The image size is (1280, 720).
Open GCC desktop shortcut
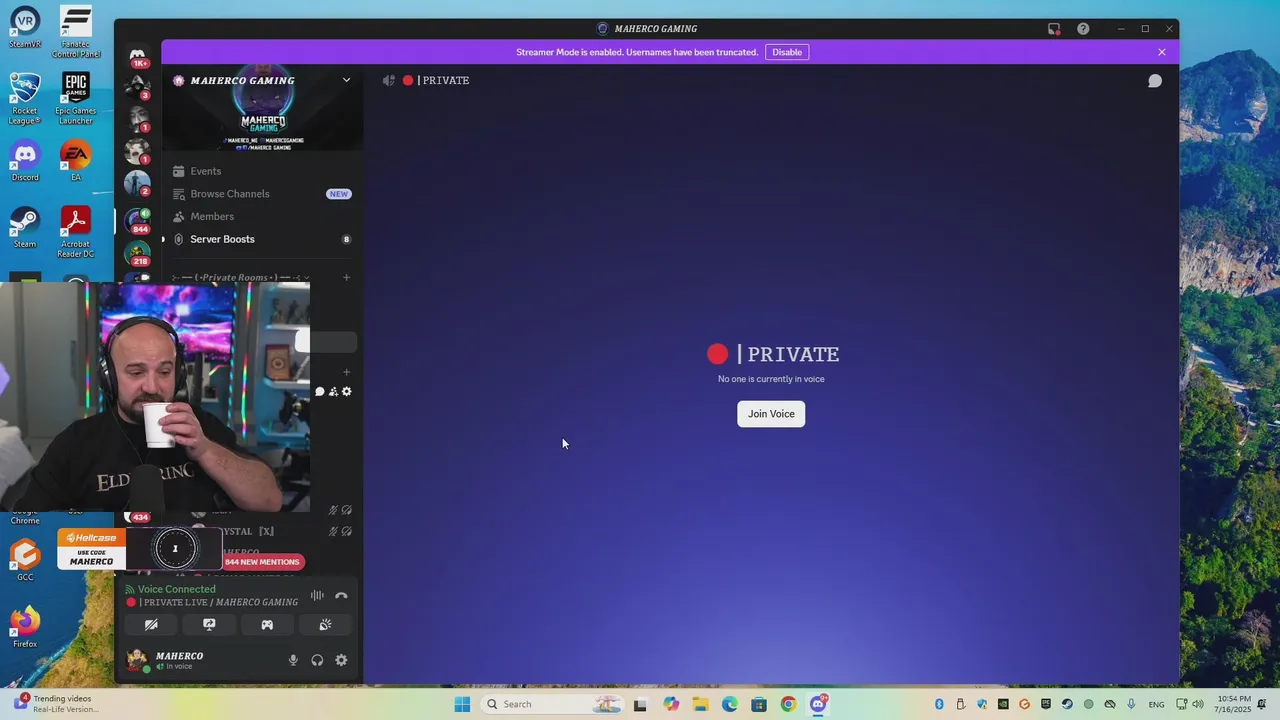pyautogui.click(x=25, y=560)
